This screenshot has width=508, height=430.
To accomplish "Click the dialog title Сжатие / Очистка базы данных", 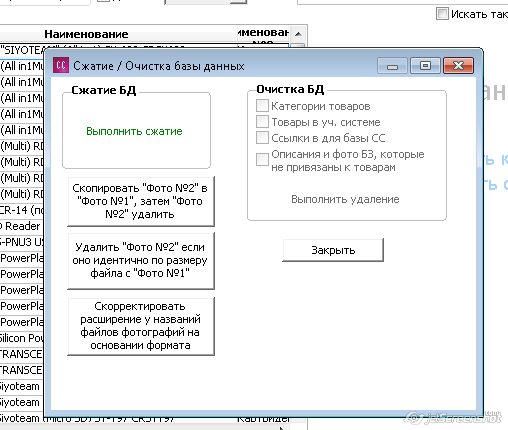I will click(159, 66).
